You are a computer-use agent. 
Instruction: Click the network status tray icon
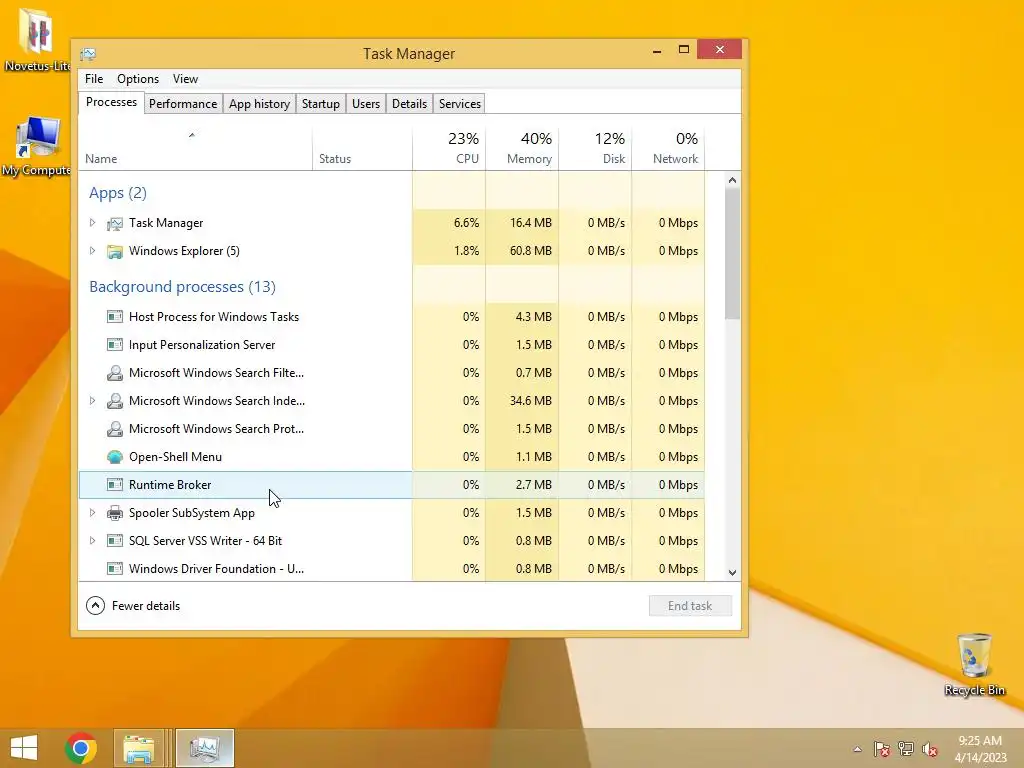(x=906, y=749)
